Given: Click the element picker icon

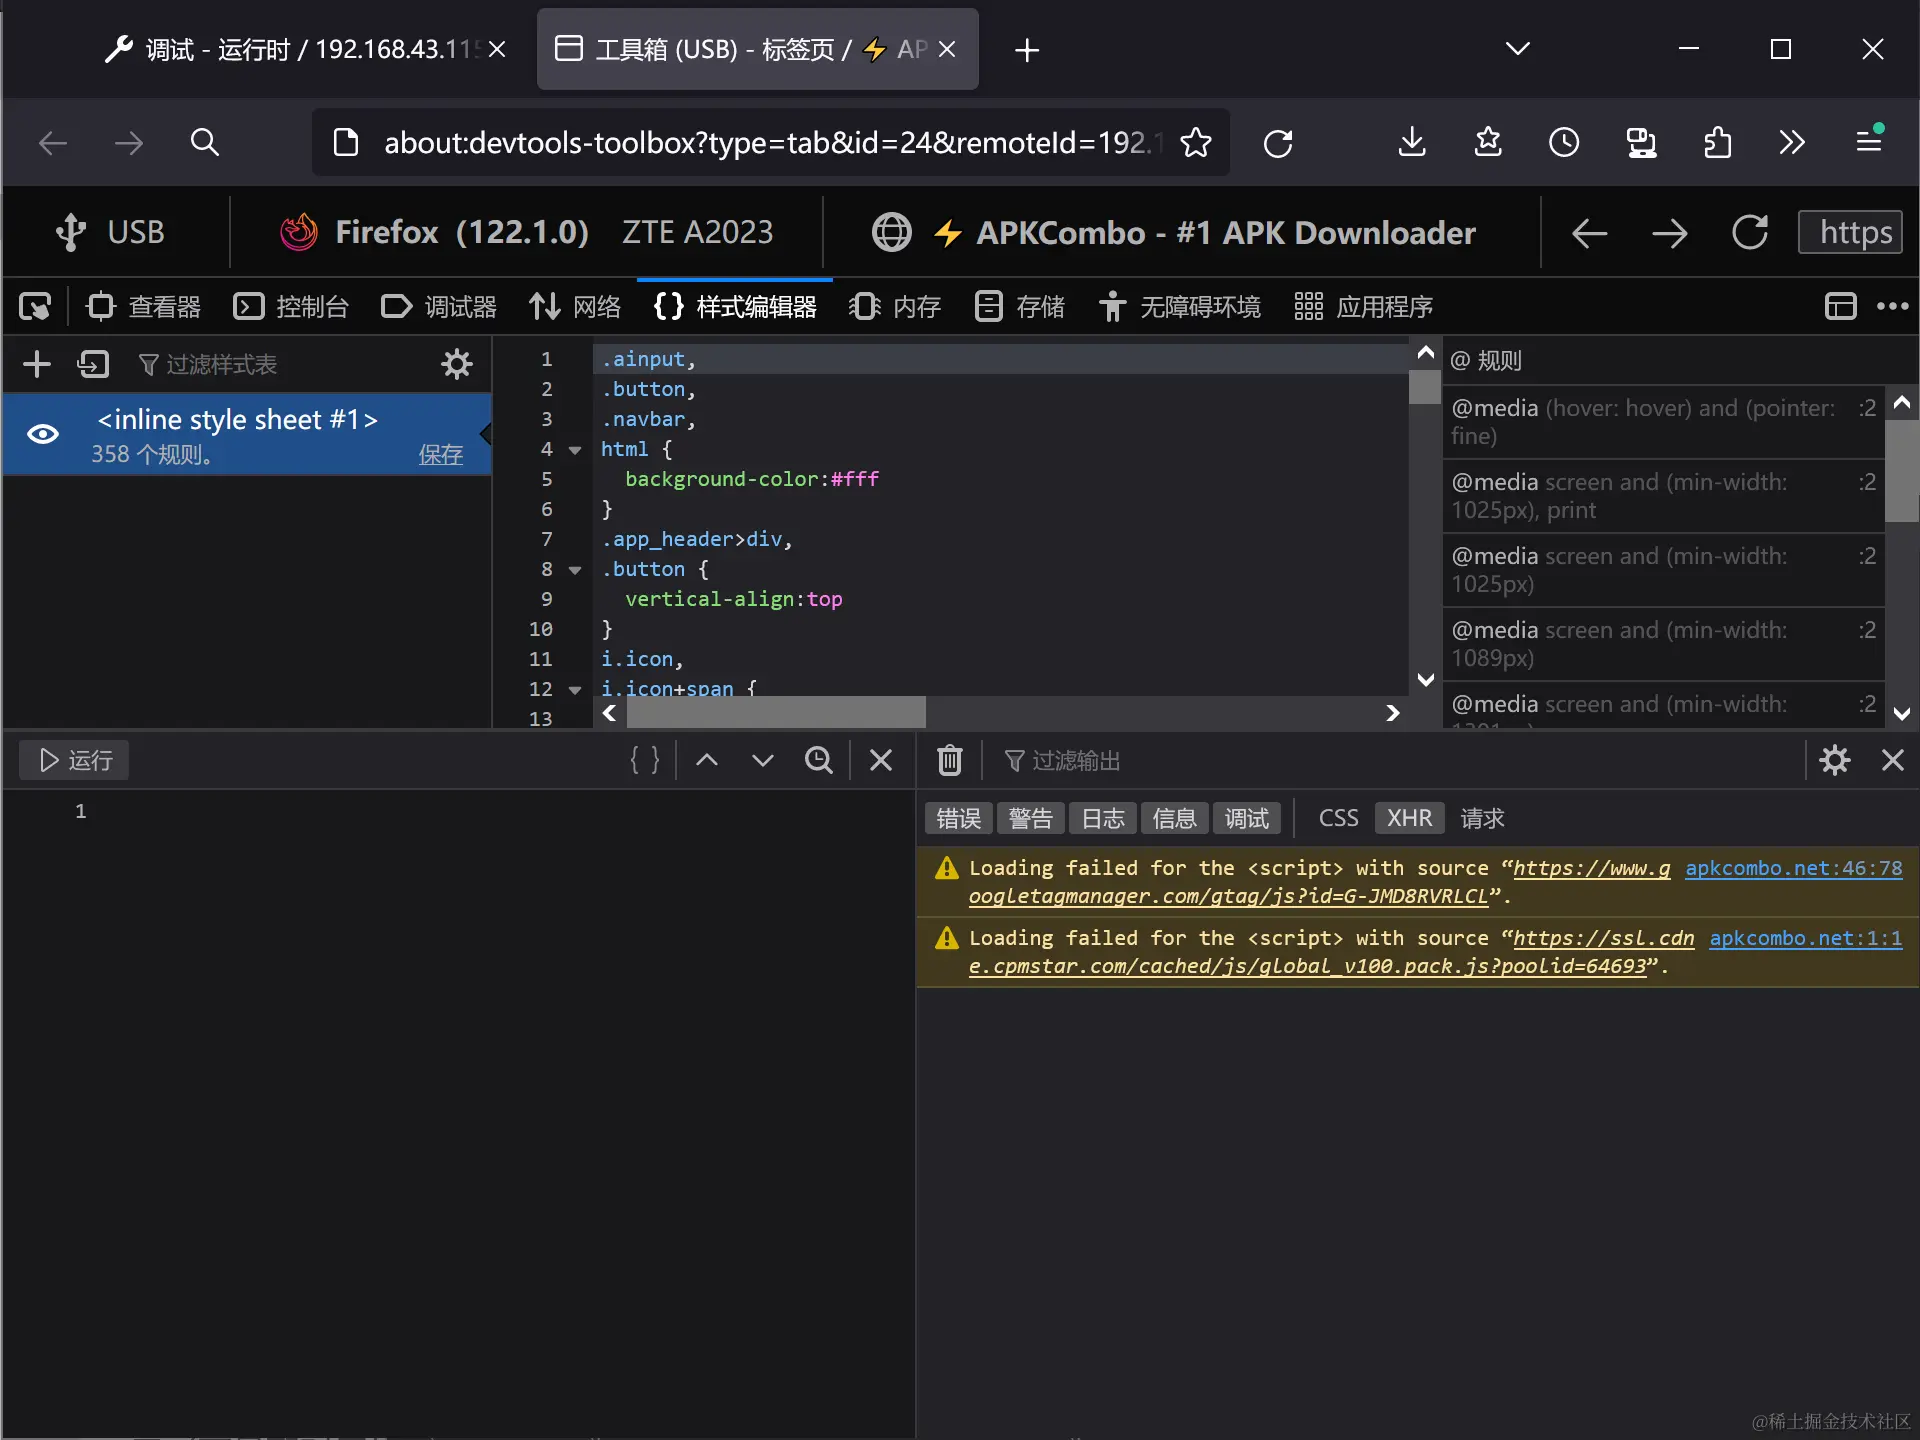Looking at the screenshot, I should tap(35, 307).
